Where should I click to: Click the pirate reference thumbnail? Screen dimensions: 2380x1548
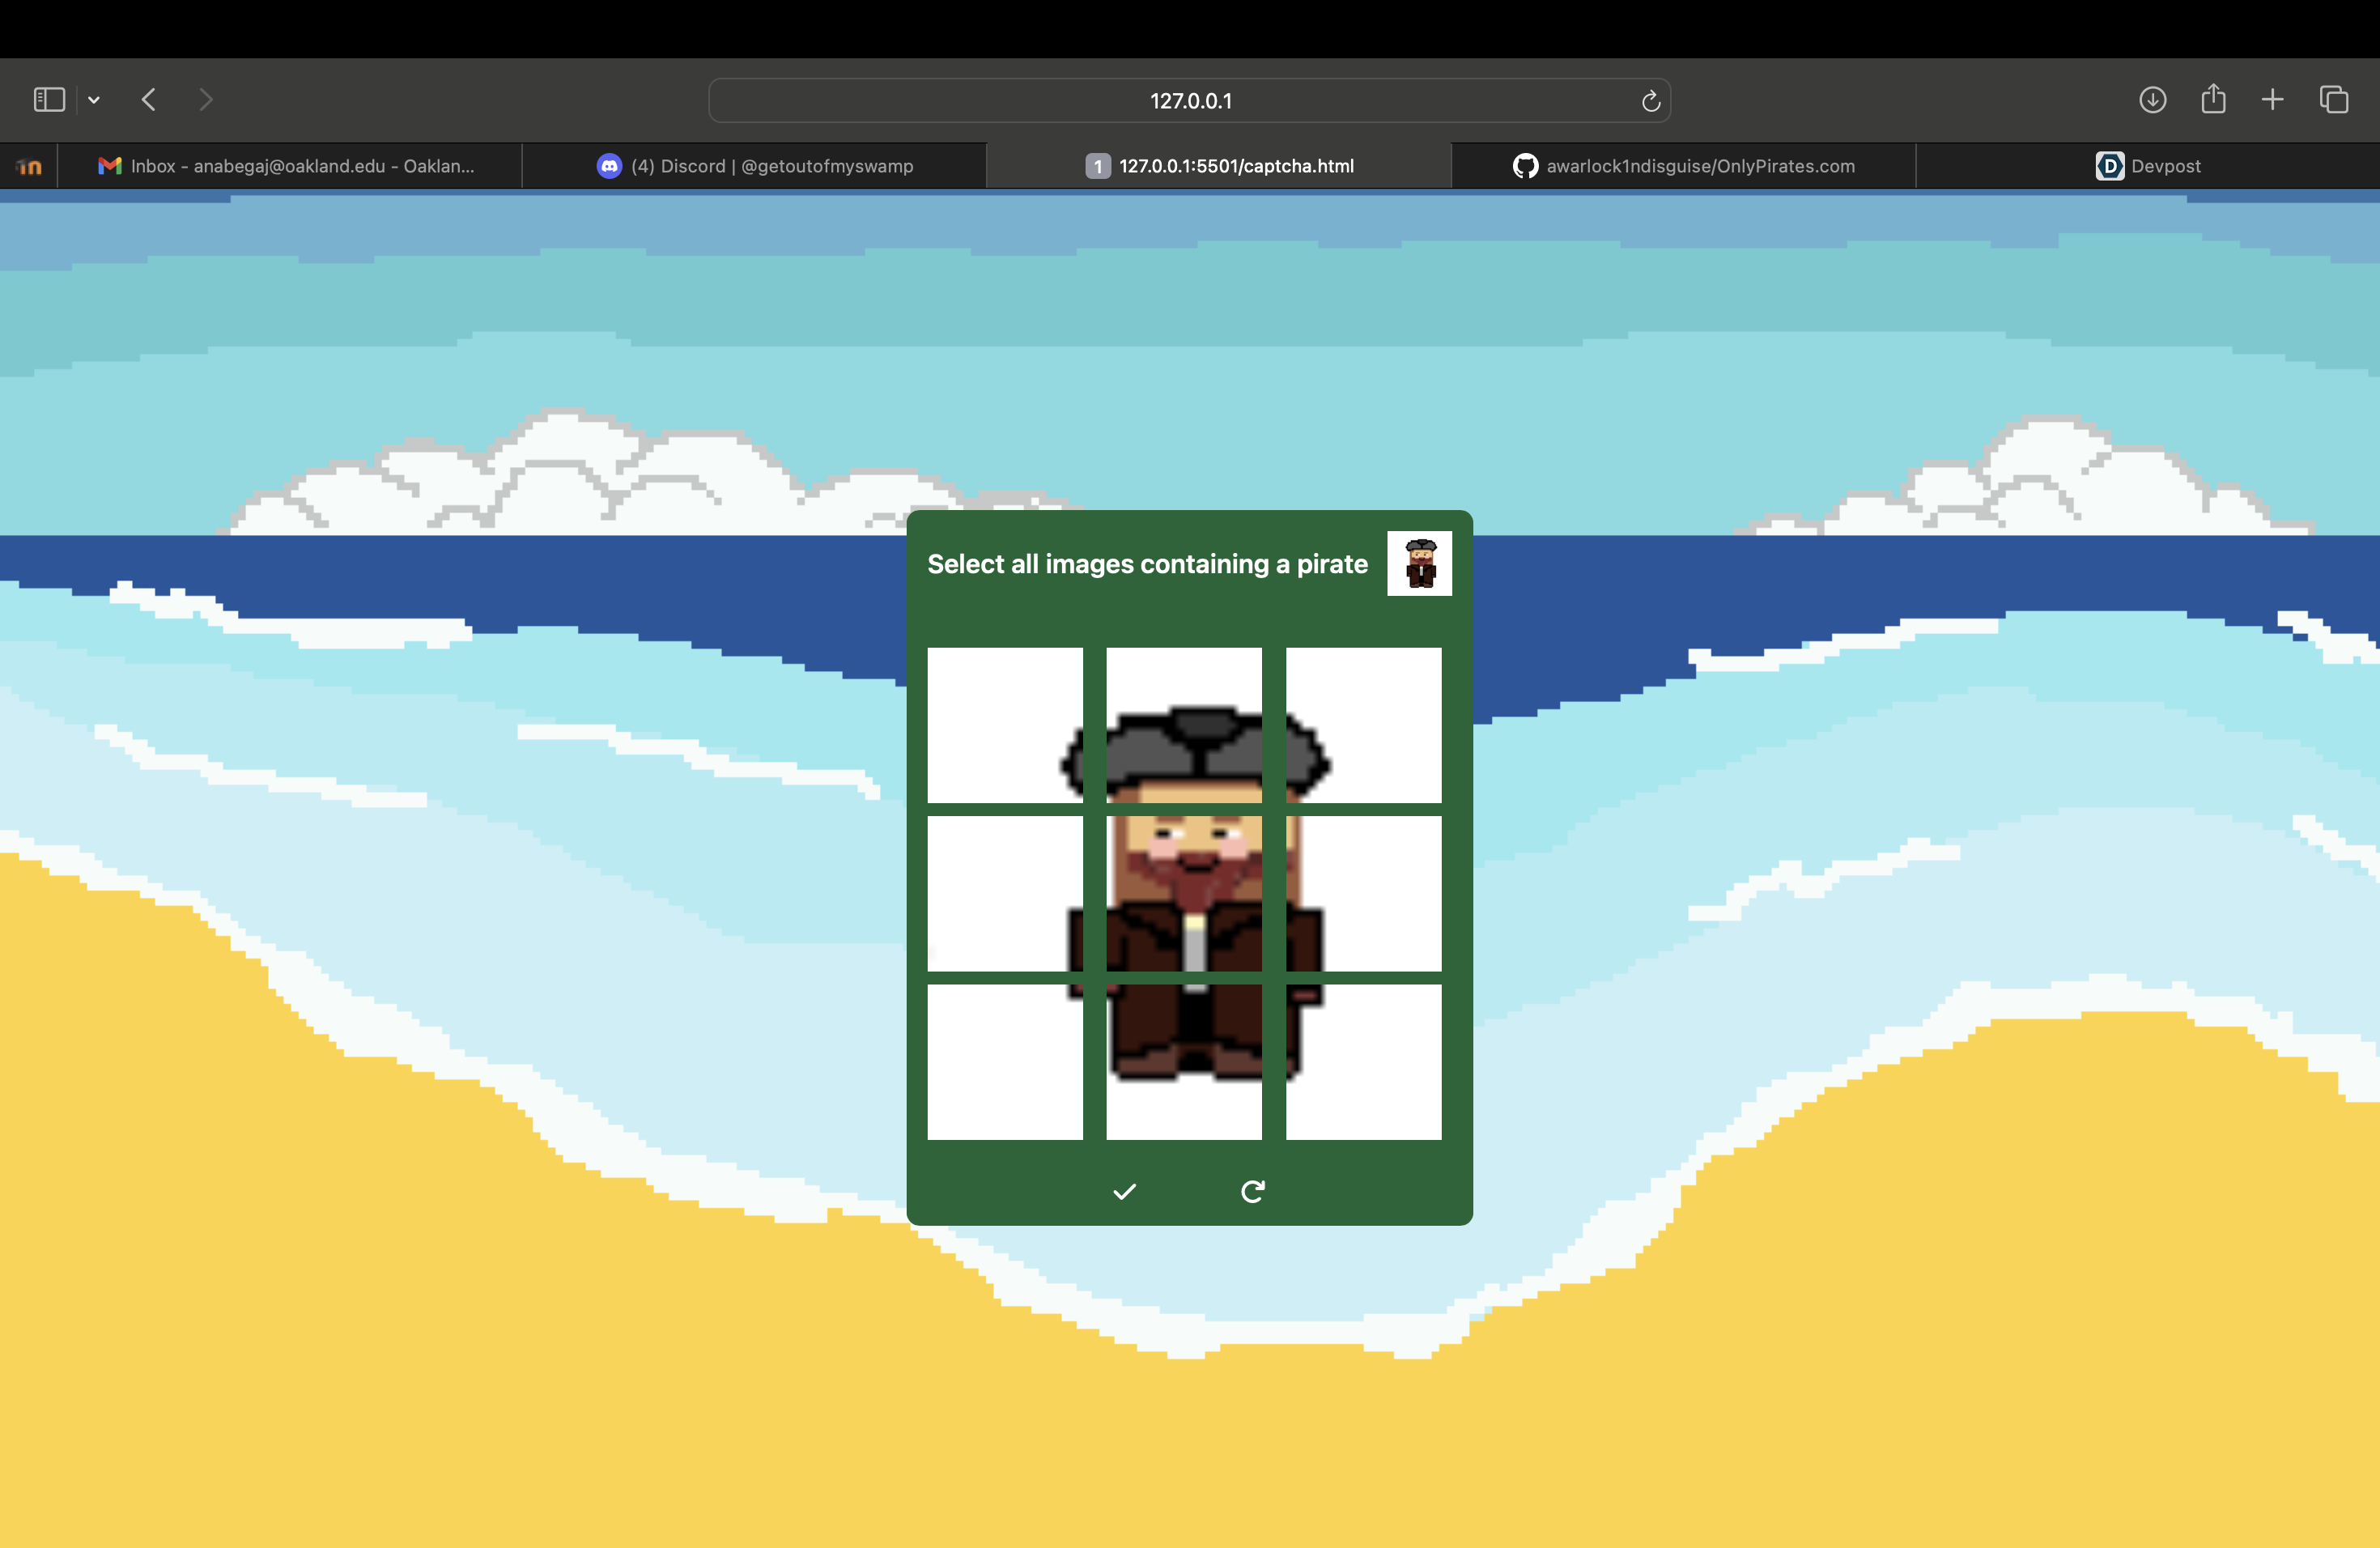point(1419,563)
